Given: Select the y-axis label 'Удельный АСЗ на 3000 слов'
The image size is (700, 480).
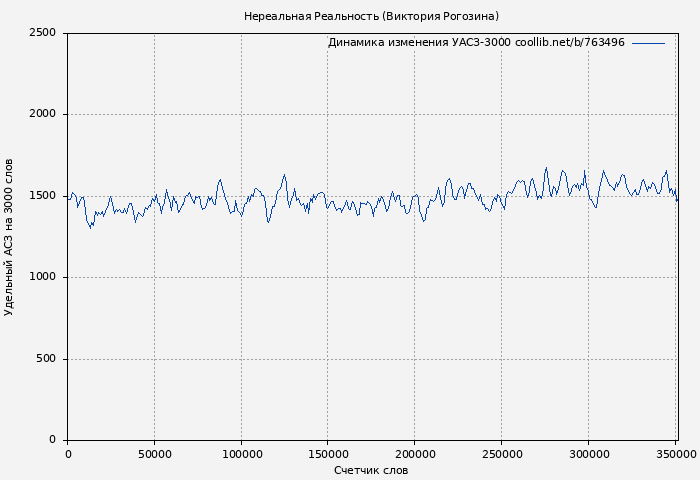Looking at the screenshot, I should click(x=10, y=237).
